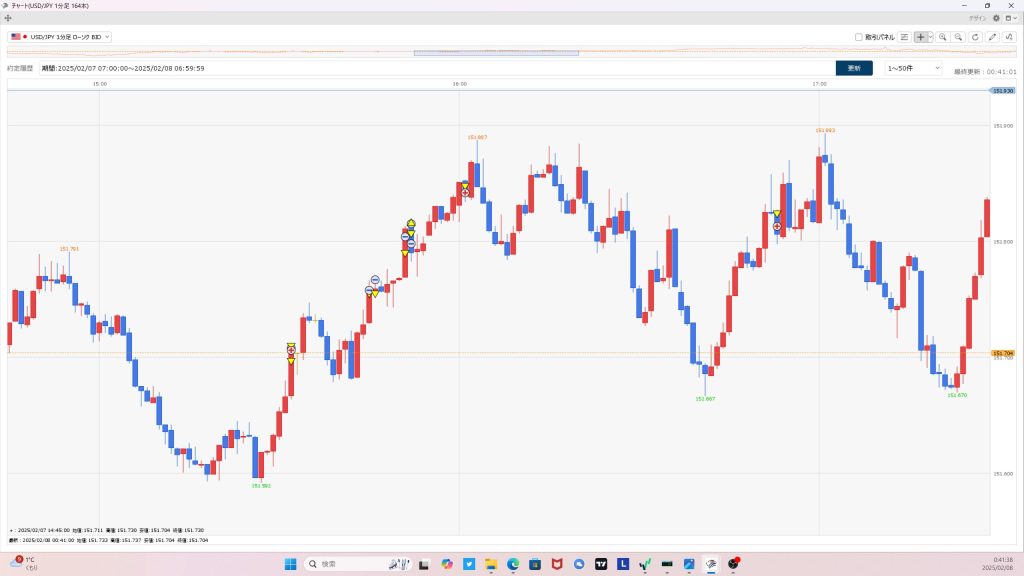The image size is (1024, 576).
Task: Click the chart overview range slider handle
Action: (496, 53)
